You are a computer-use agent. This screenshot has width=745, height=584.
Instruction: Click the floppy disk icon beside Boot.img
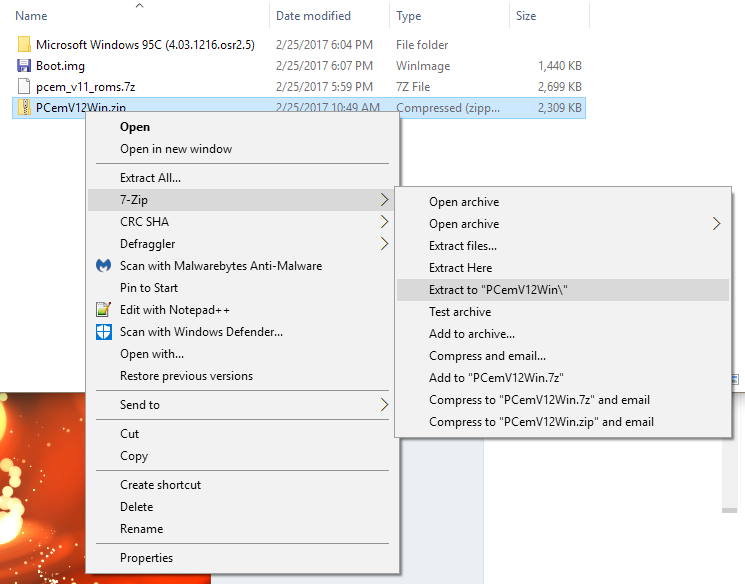click(x=24, y=66)
